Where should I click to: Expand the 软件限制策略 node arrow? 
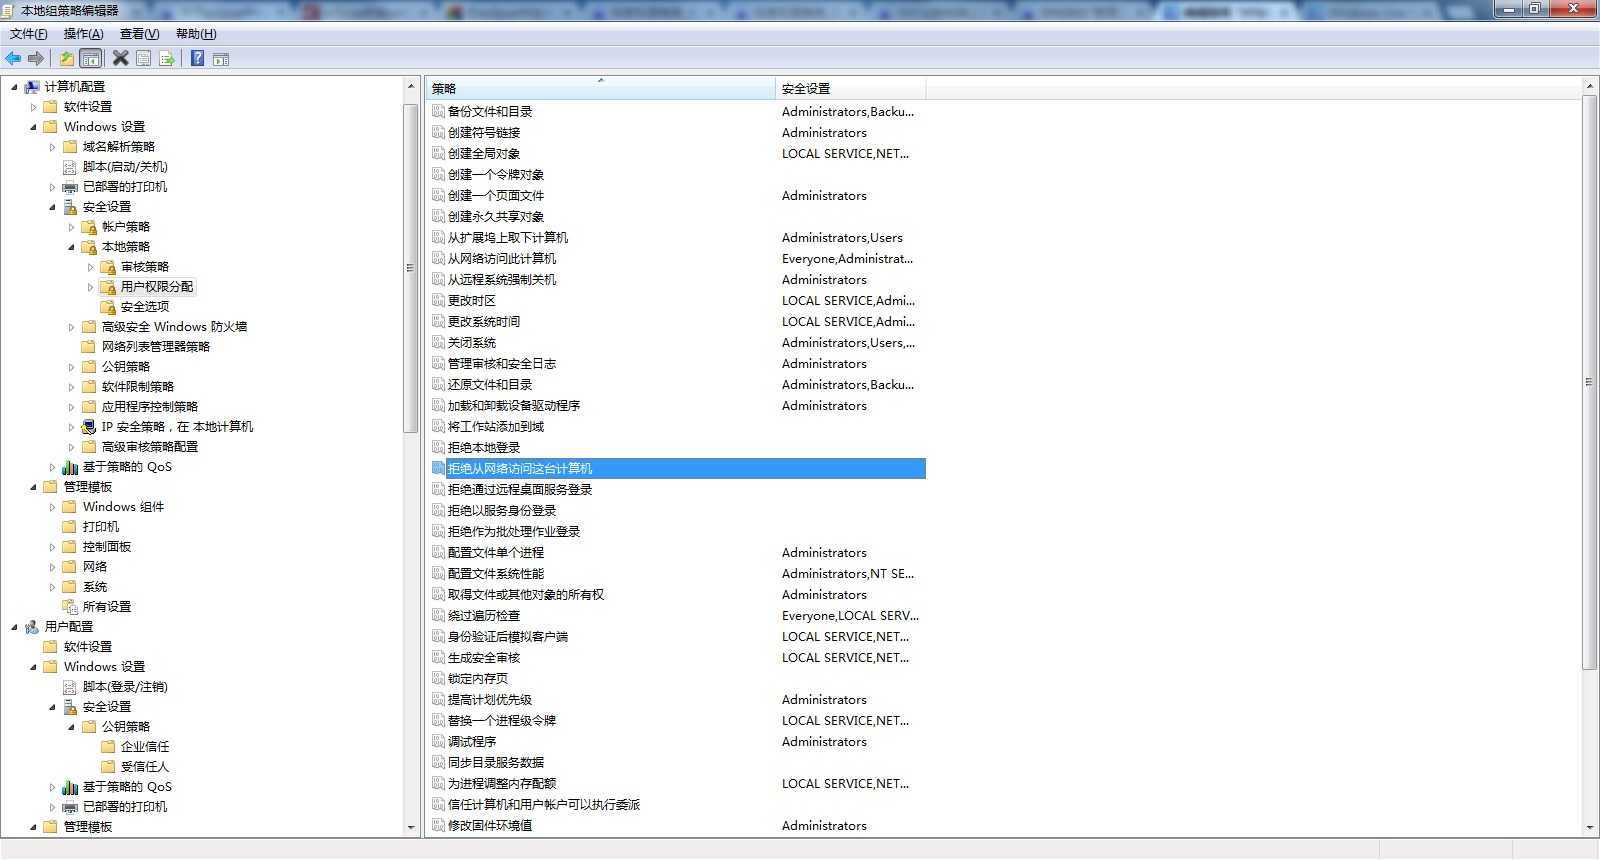pos(71,387)
